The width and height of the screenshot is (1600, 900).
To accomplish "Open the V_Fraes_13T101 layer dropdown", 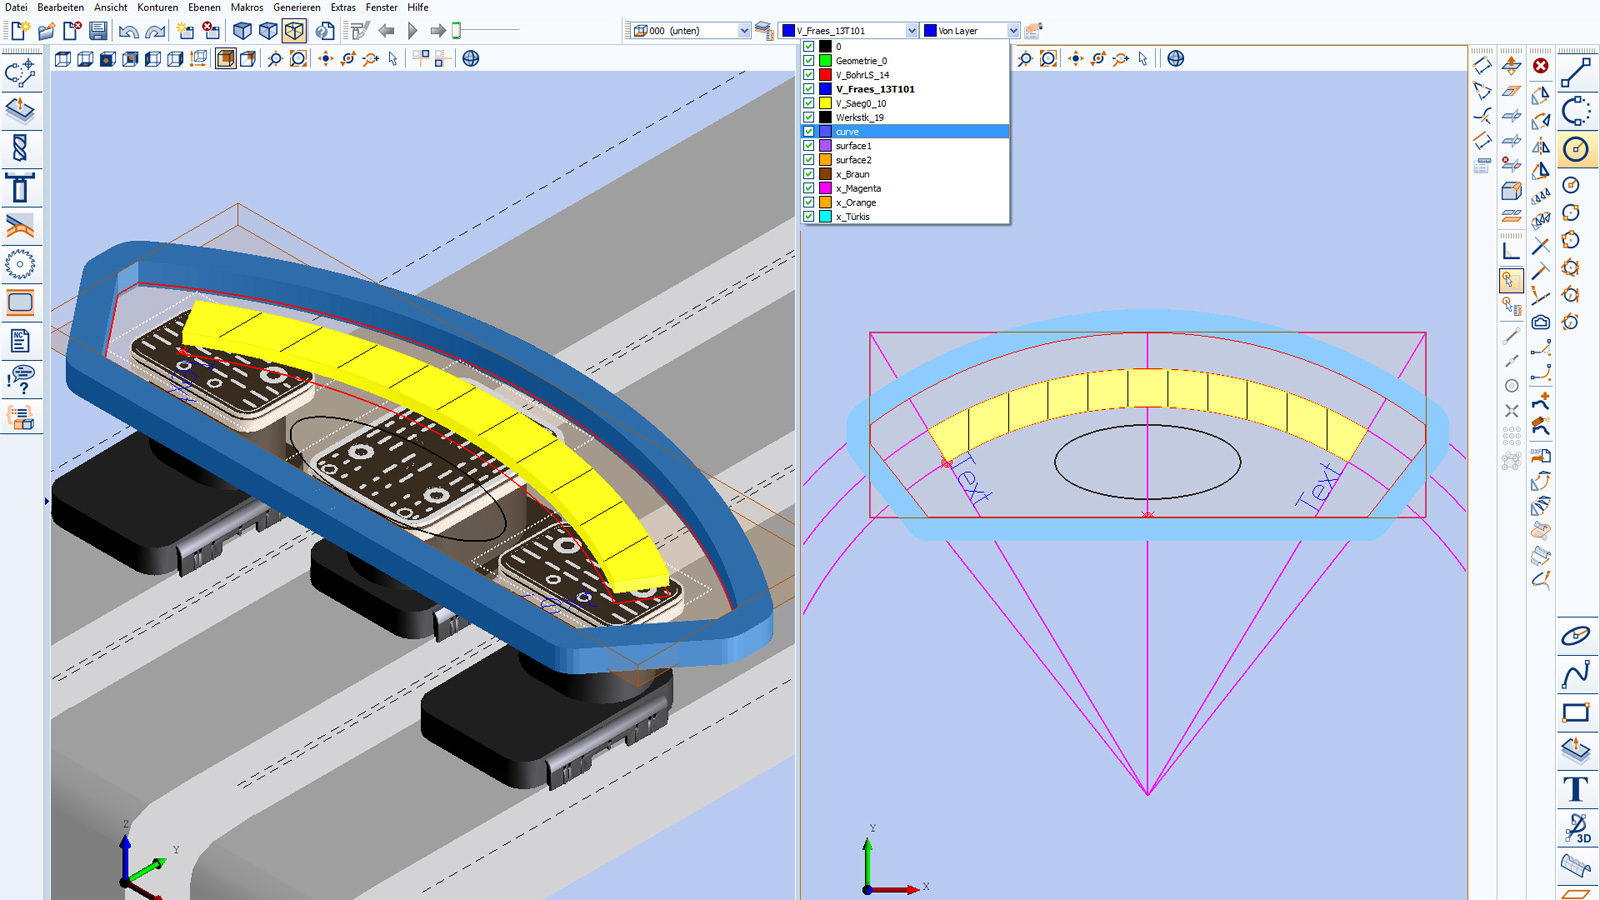I will click(x=911, y=31).
